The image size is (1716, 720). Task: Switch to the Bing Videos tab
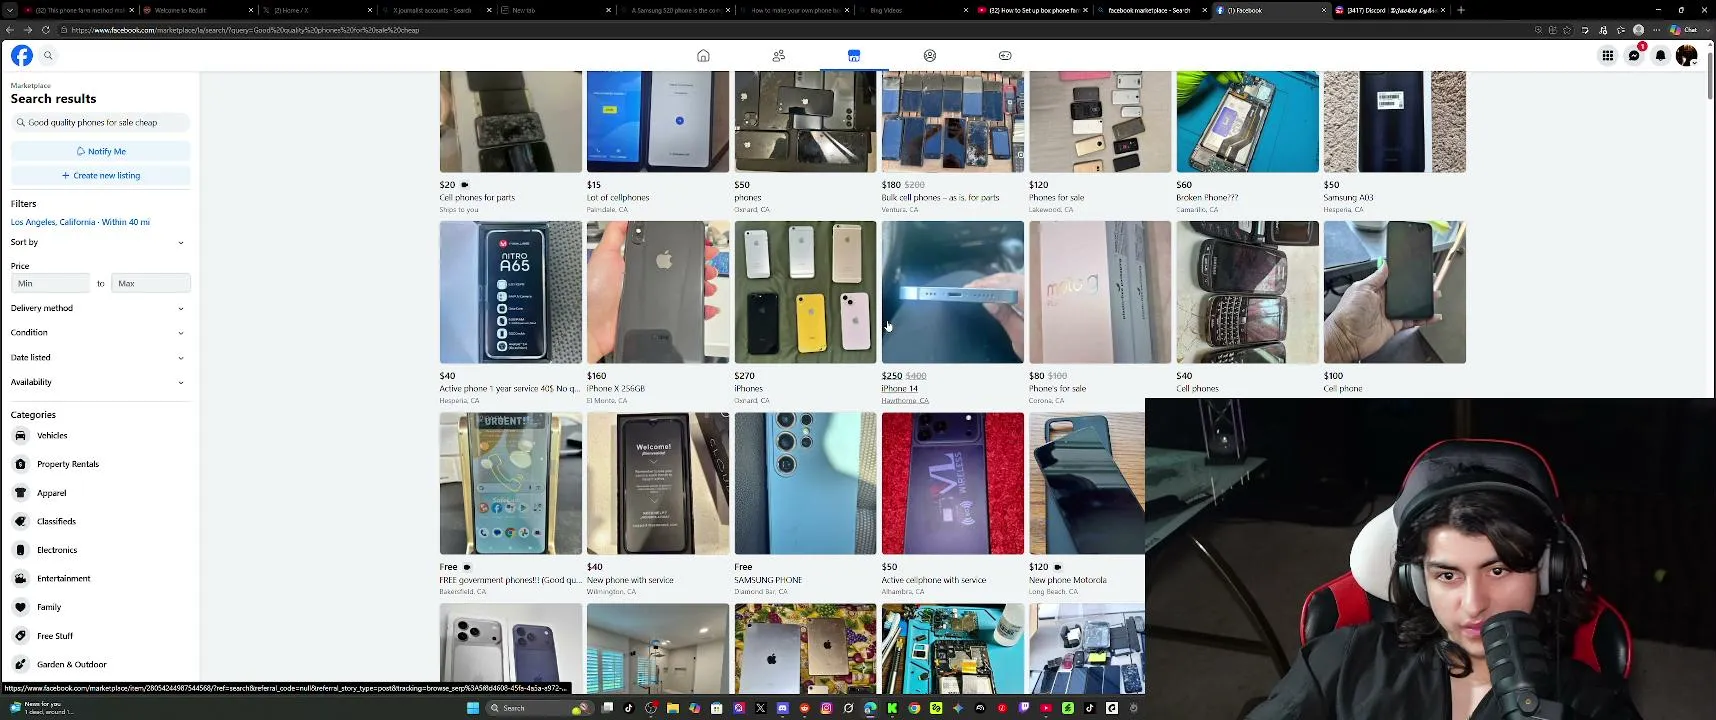913,10
